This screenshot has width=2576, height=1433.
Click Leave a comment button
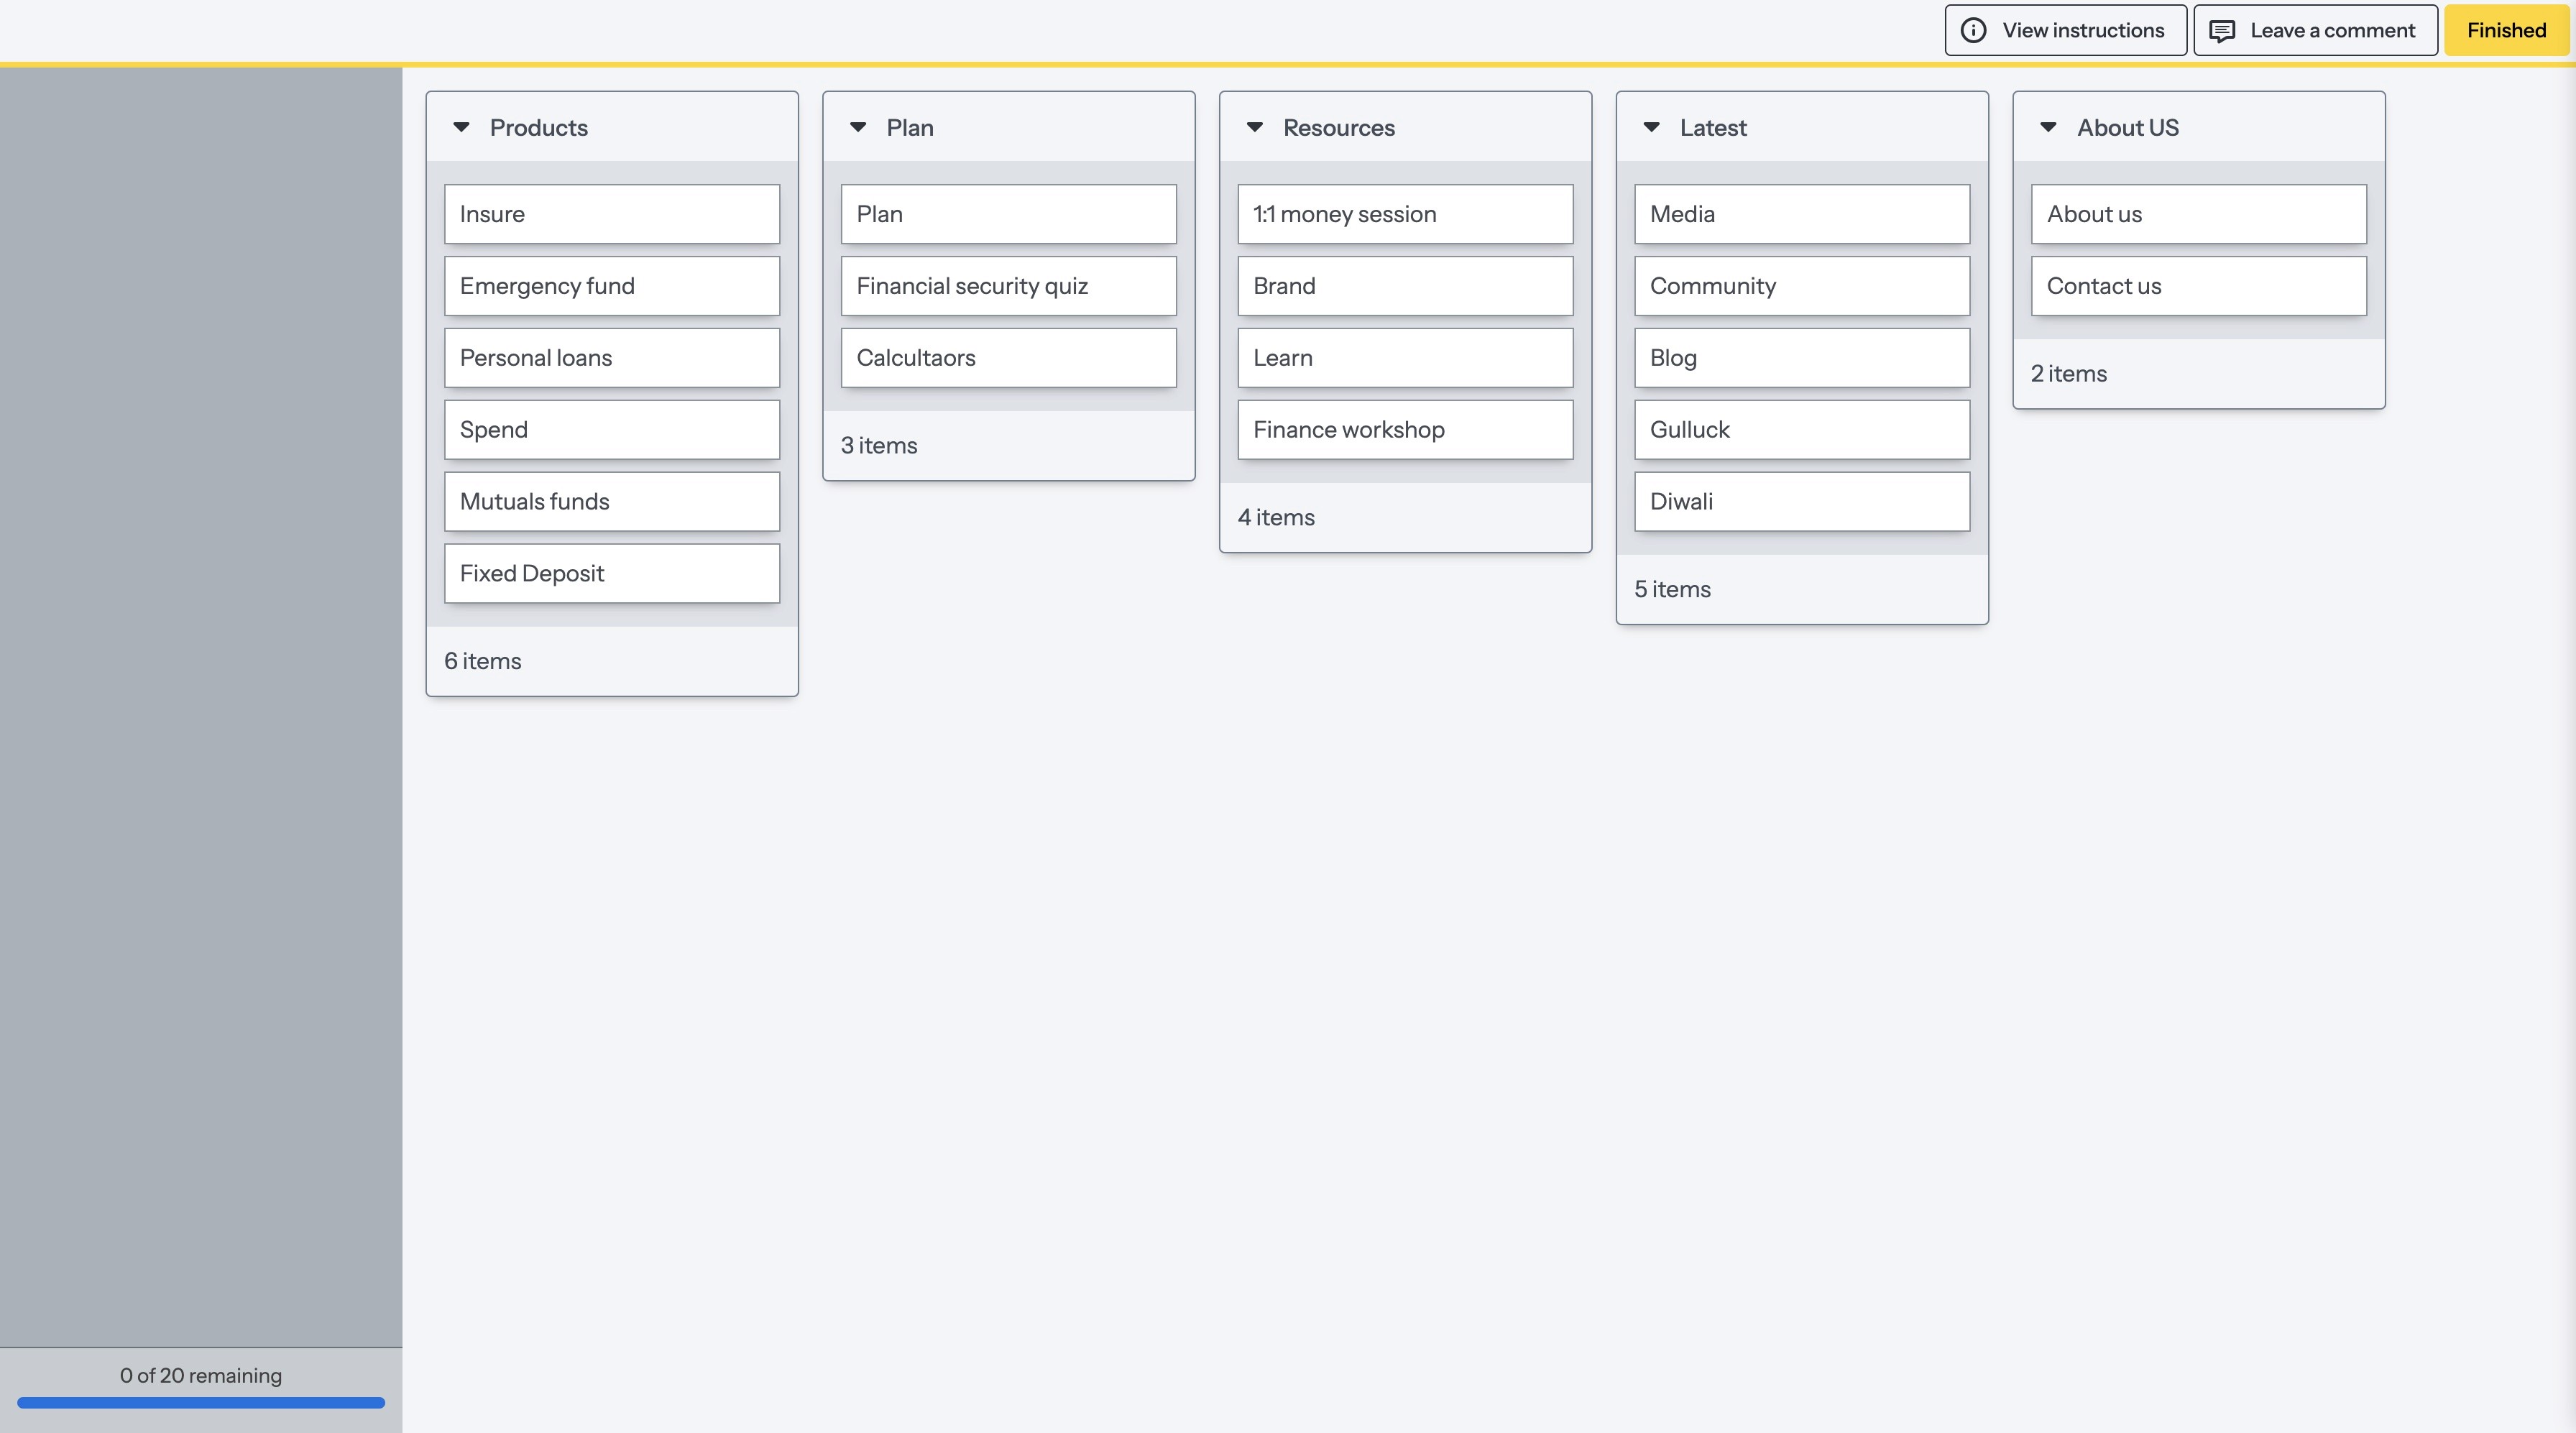[2315, 30]
